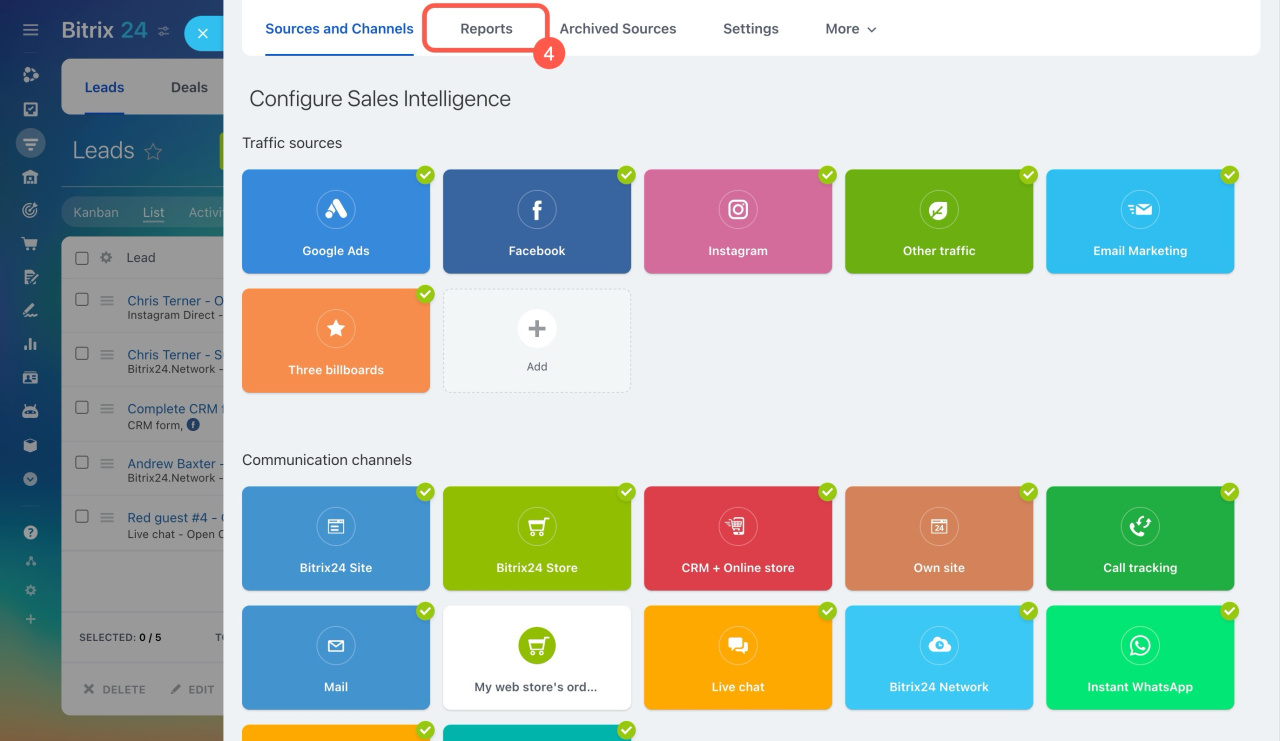Click the Bitrix 24 logo

[104, 30]
